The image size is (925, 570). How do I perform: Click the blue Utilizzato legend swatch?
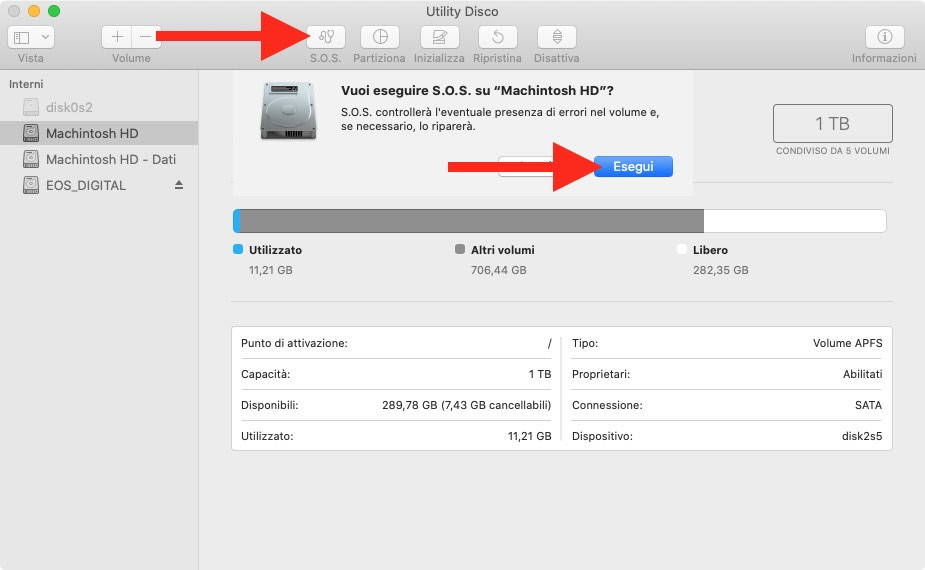coord(238,249)
